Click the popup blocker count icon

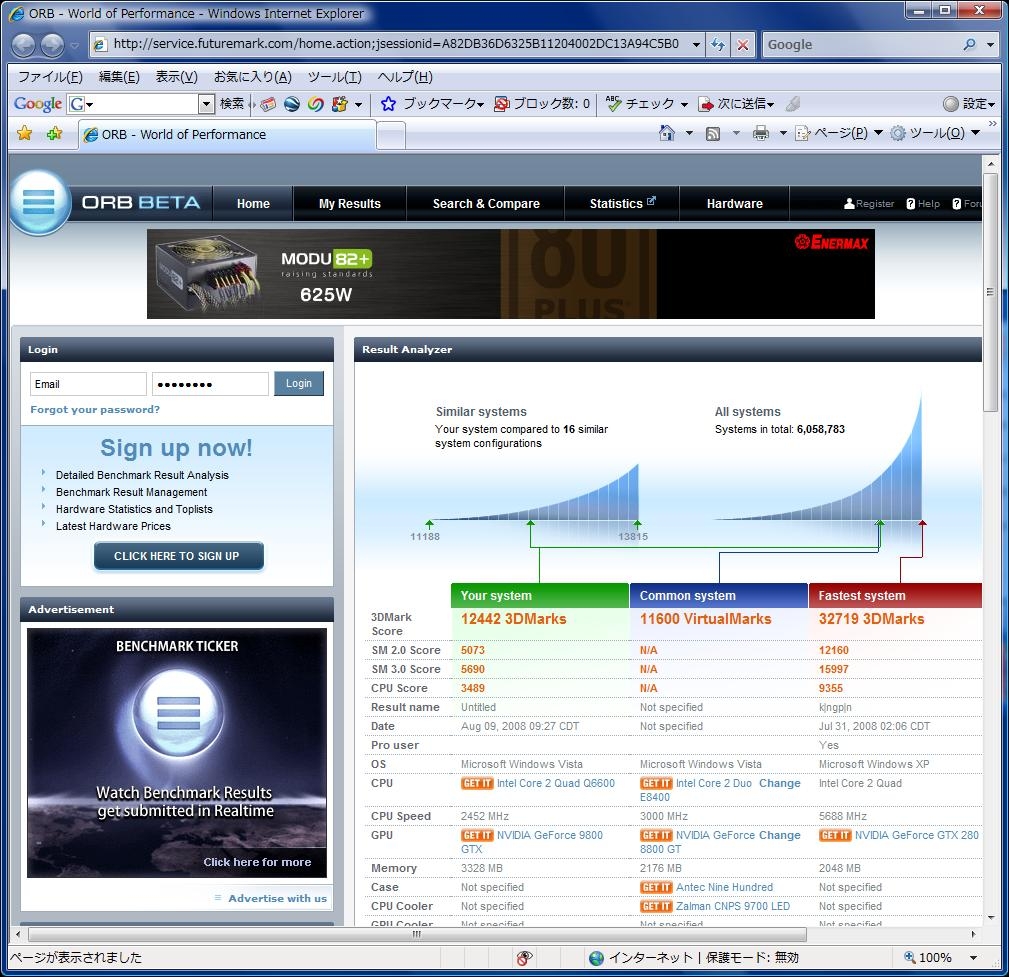501,104
